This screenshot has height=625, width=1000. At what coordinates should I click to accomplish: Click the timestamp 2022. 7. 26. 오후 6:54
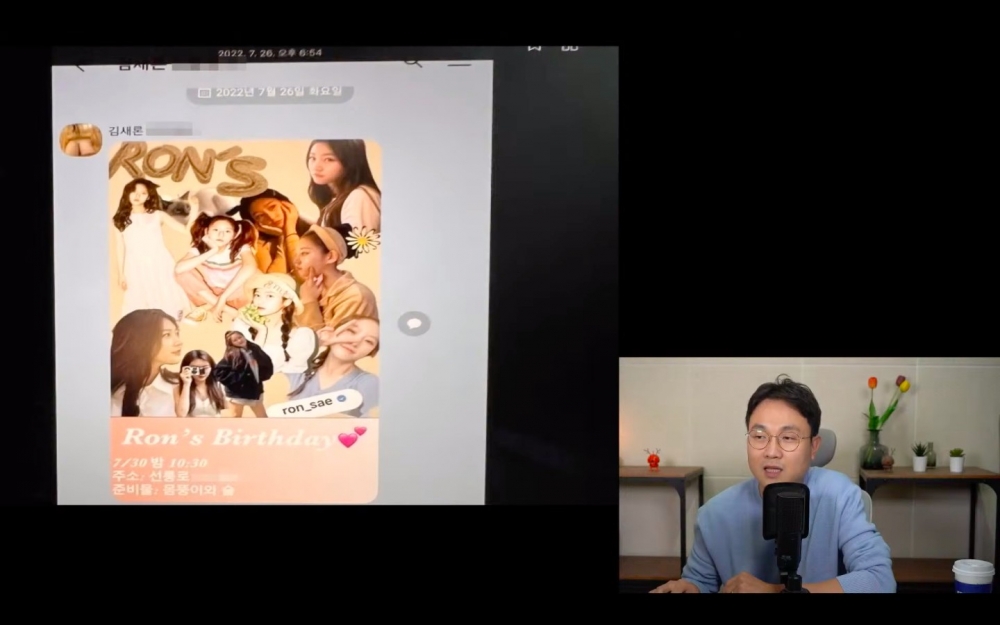[x=270, y=52]
